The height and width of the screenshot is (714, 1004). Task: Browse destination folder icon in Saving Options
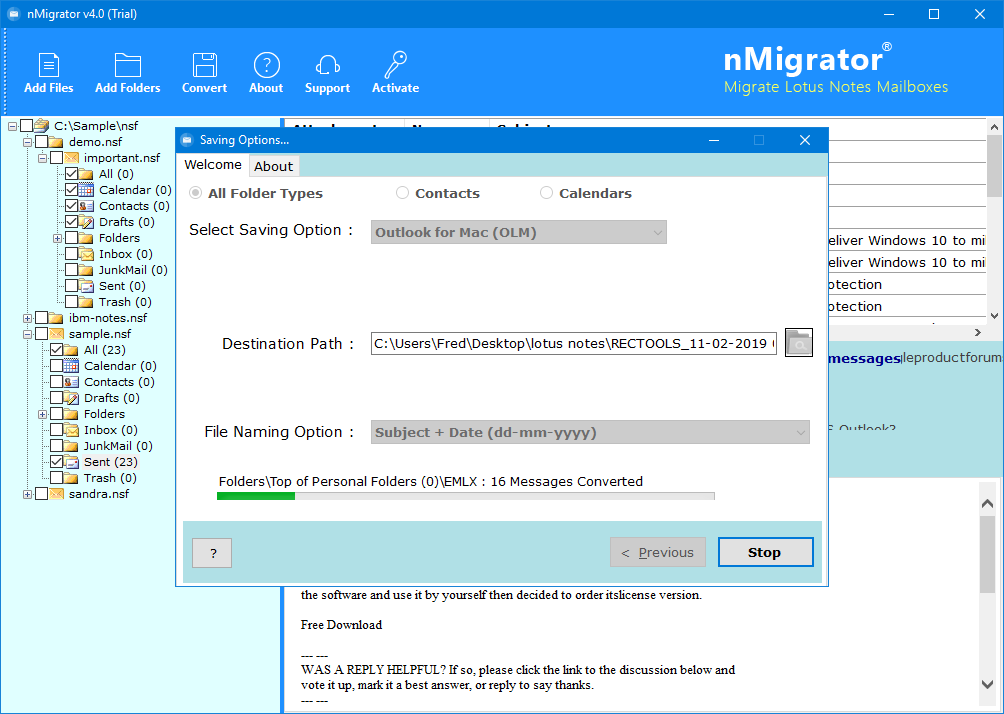[798, 343]
